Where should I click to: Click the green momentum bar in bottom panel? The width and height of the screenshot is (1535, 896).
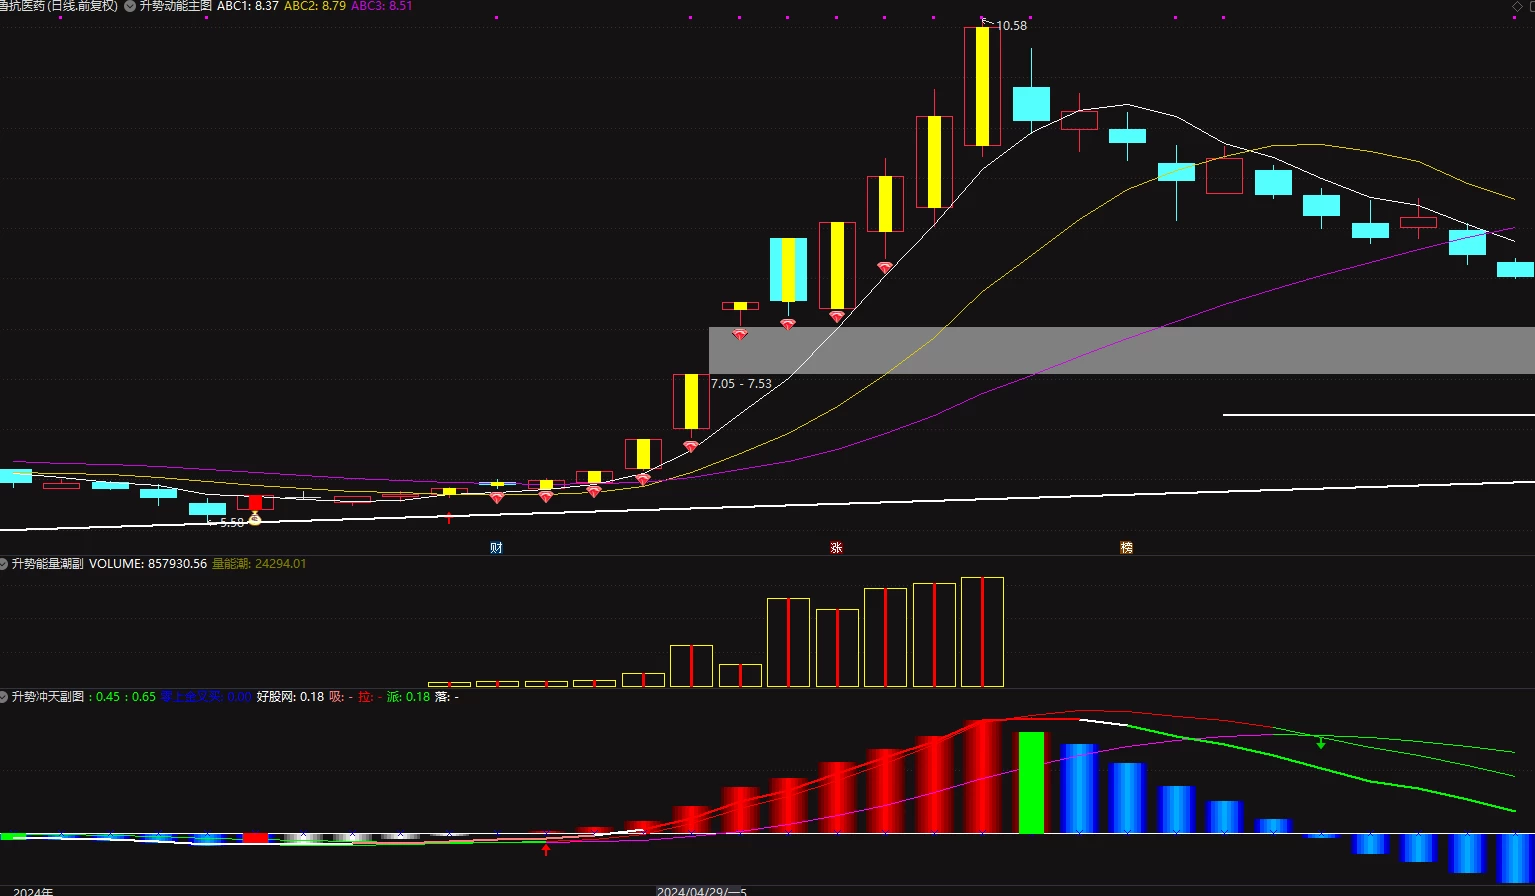tap(1031, 782)
